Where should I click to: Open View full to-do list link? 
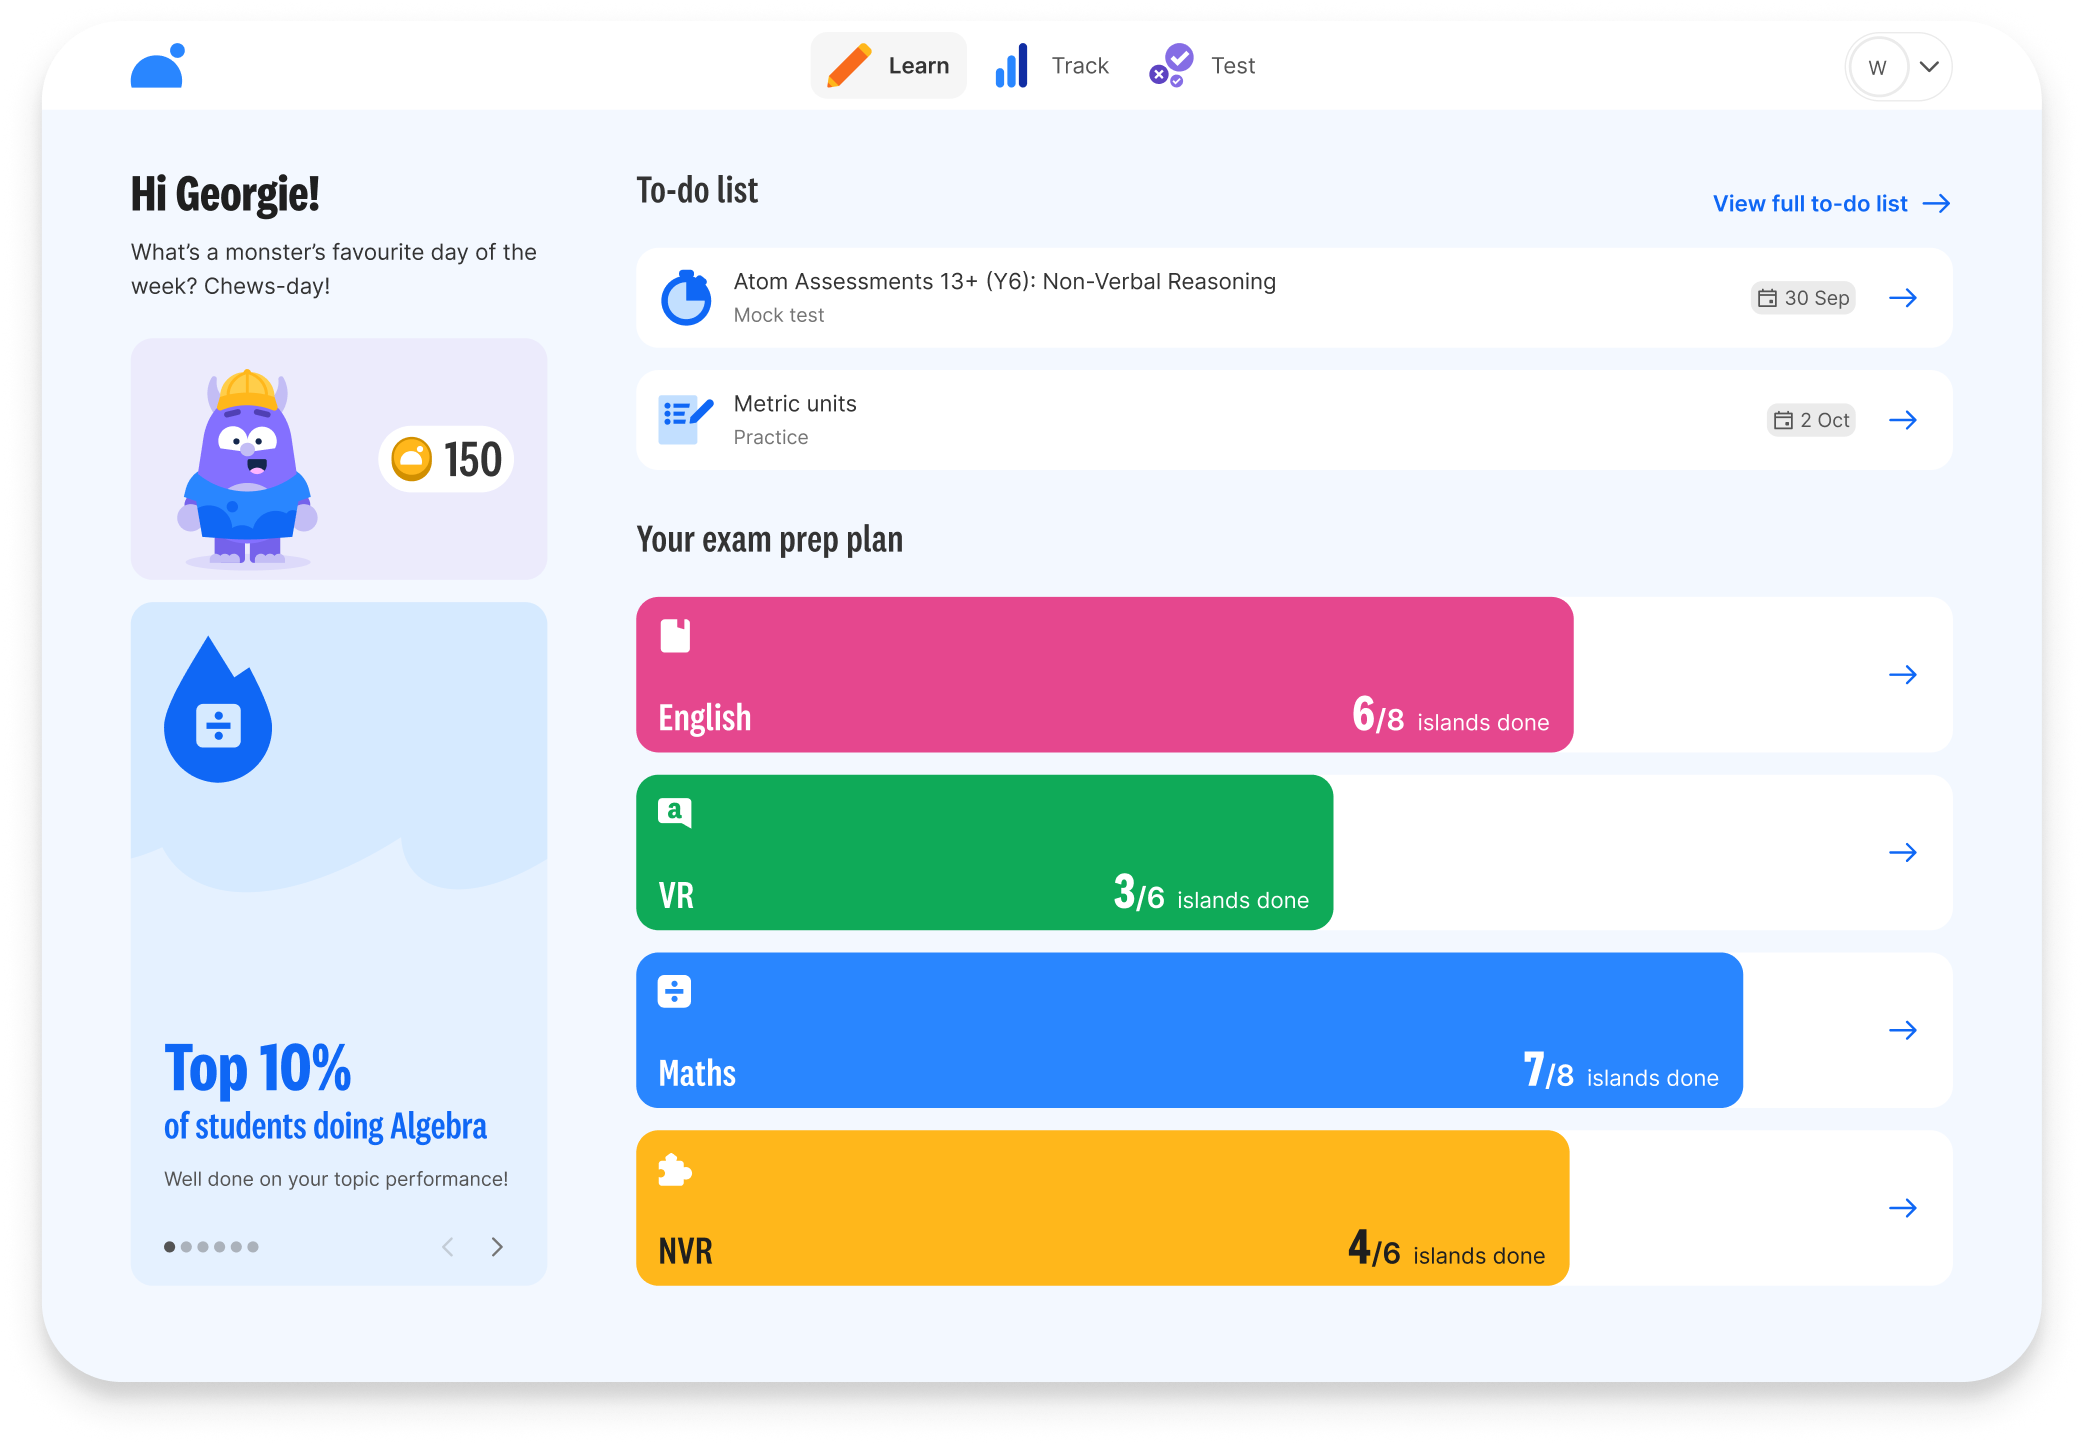click(1830, 204)
